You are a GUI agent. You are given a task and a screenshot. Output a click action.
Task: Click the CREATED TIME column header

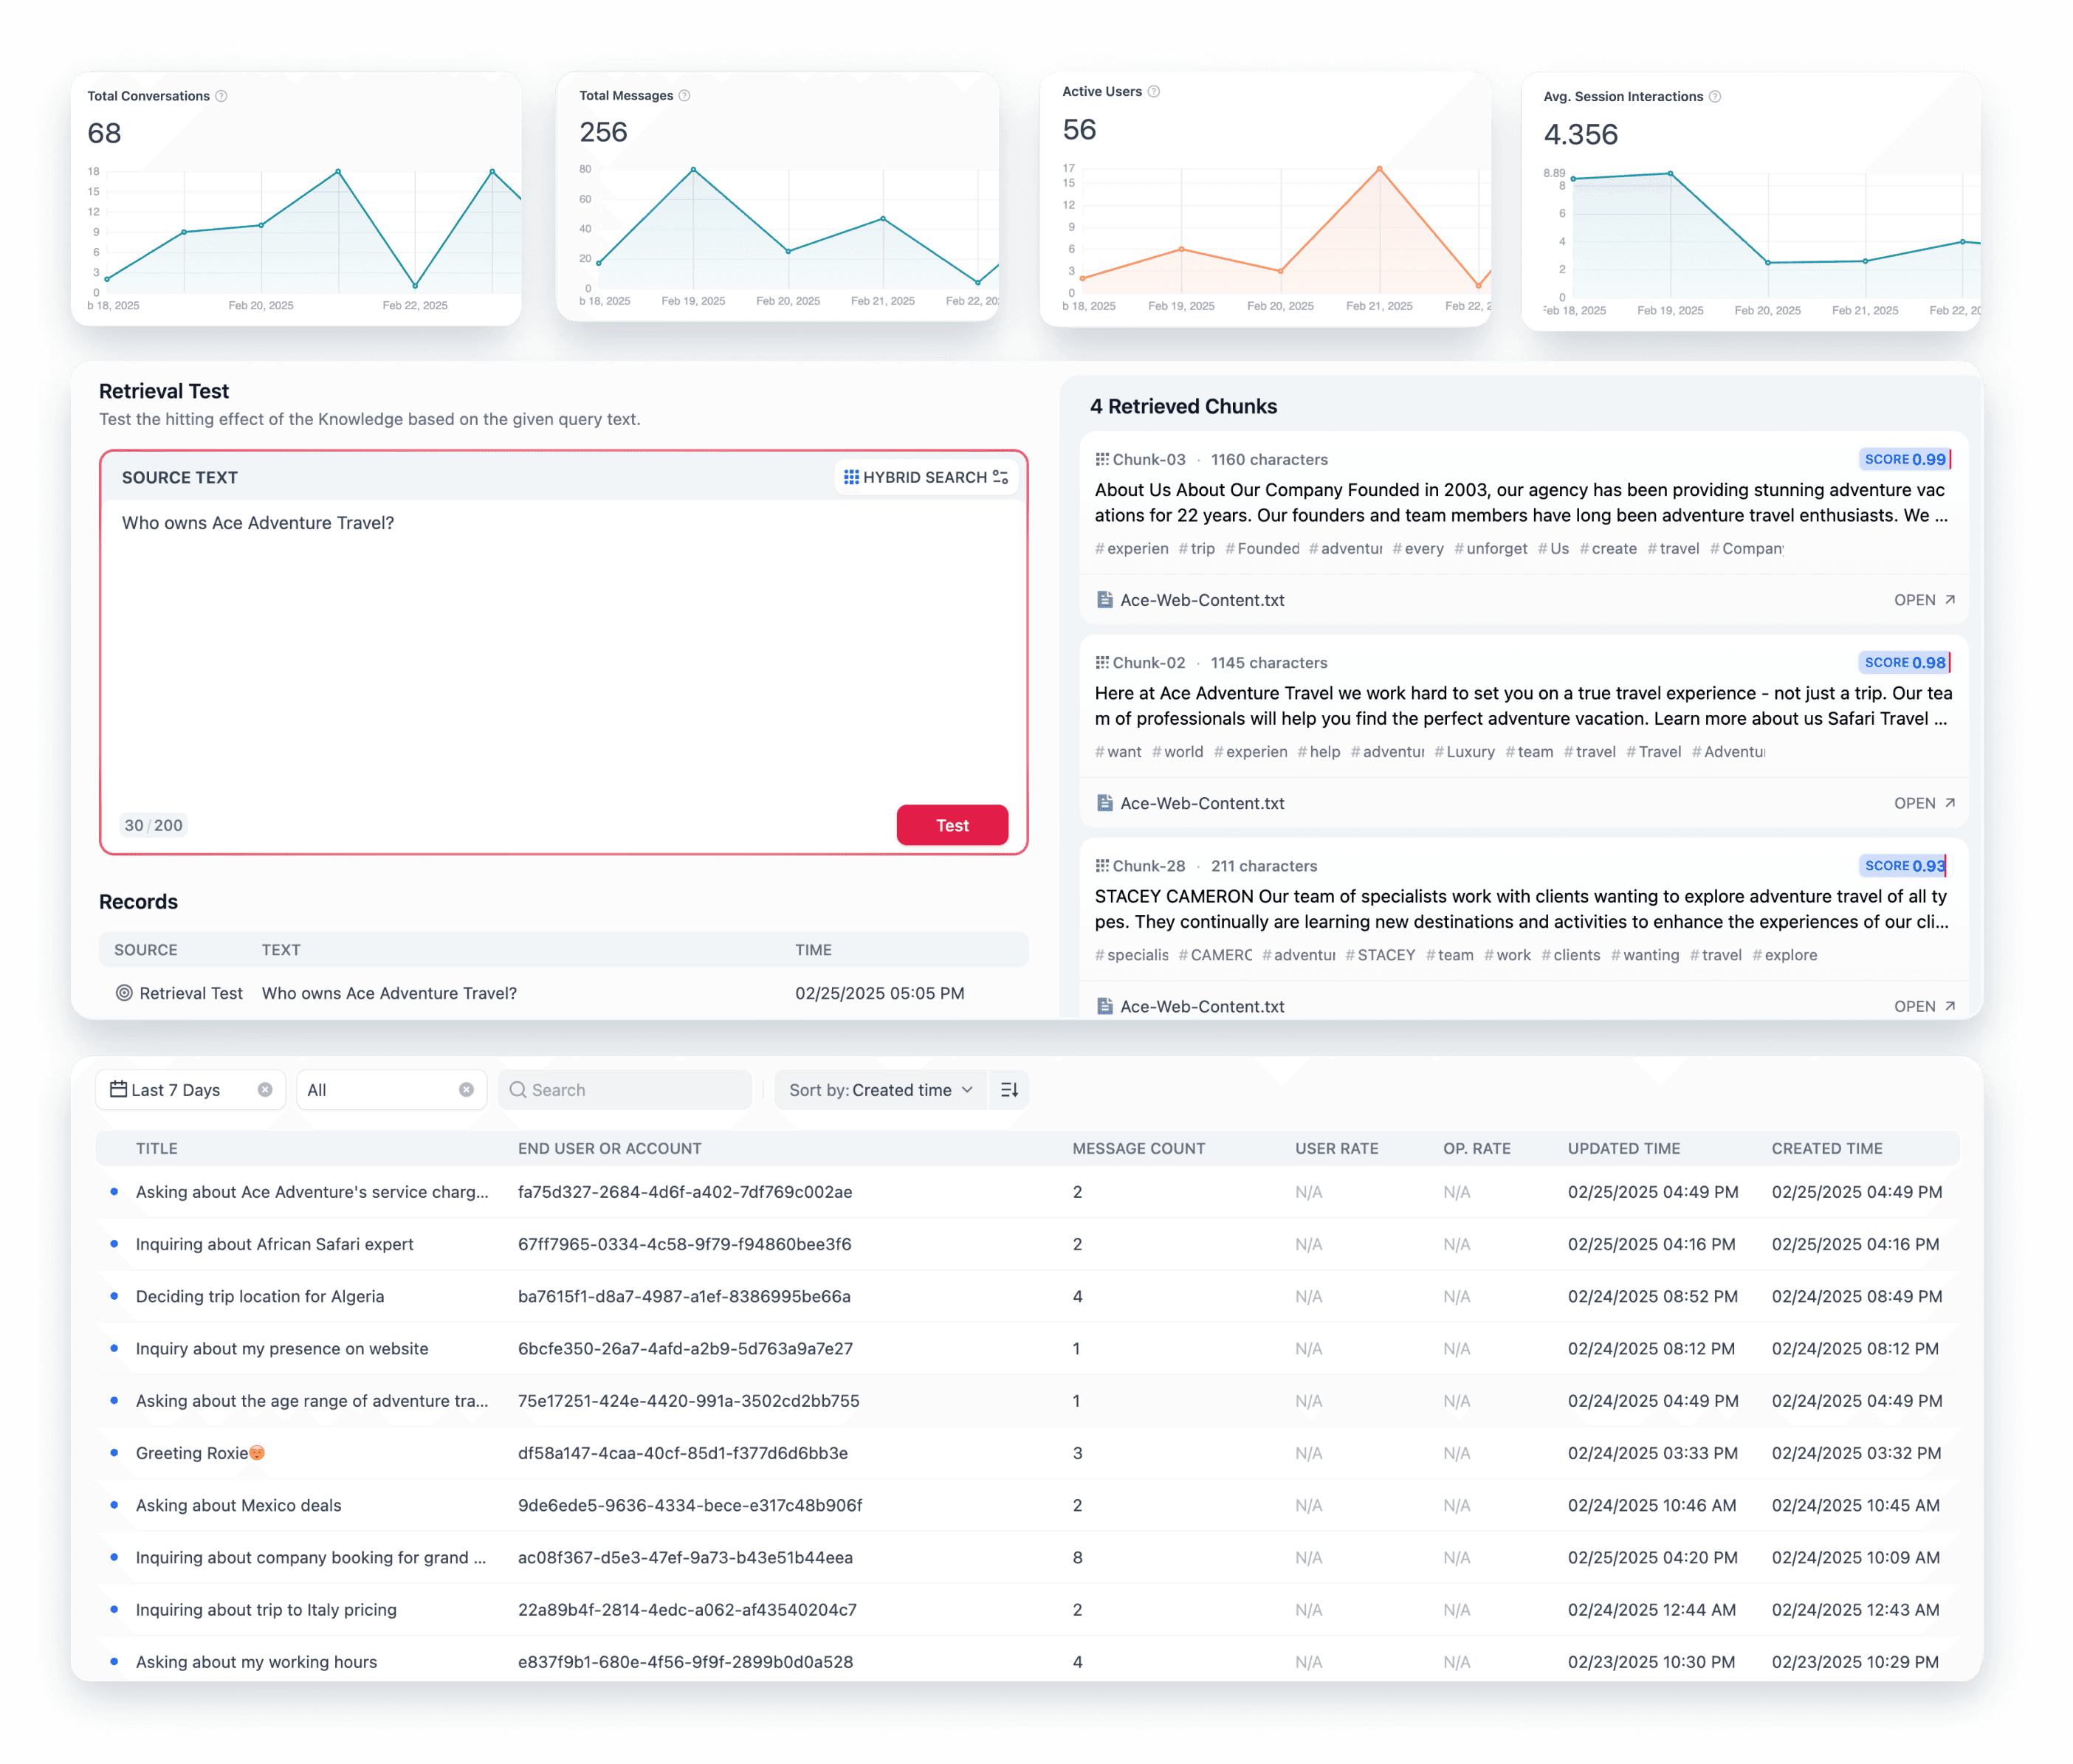[x=1827, y=1149]
